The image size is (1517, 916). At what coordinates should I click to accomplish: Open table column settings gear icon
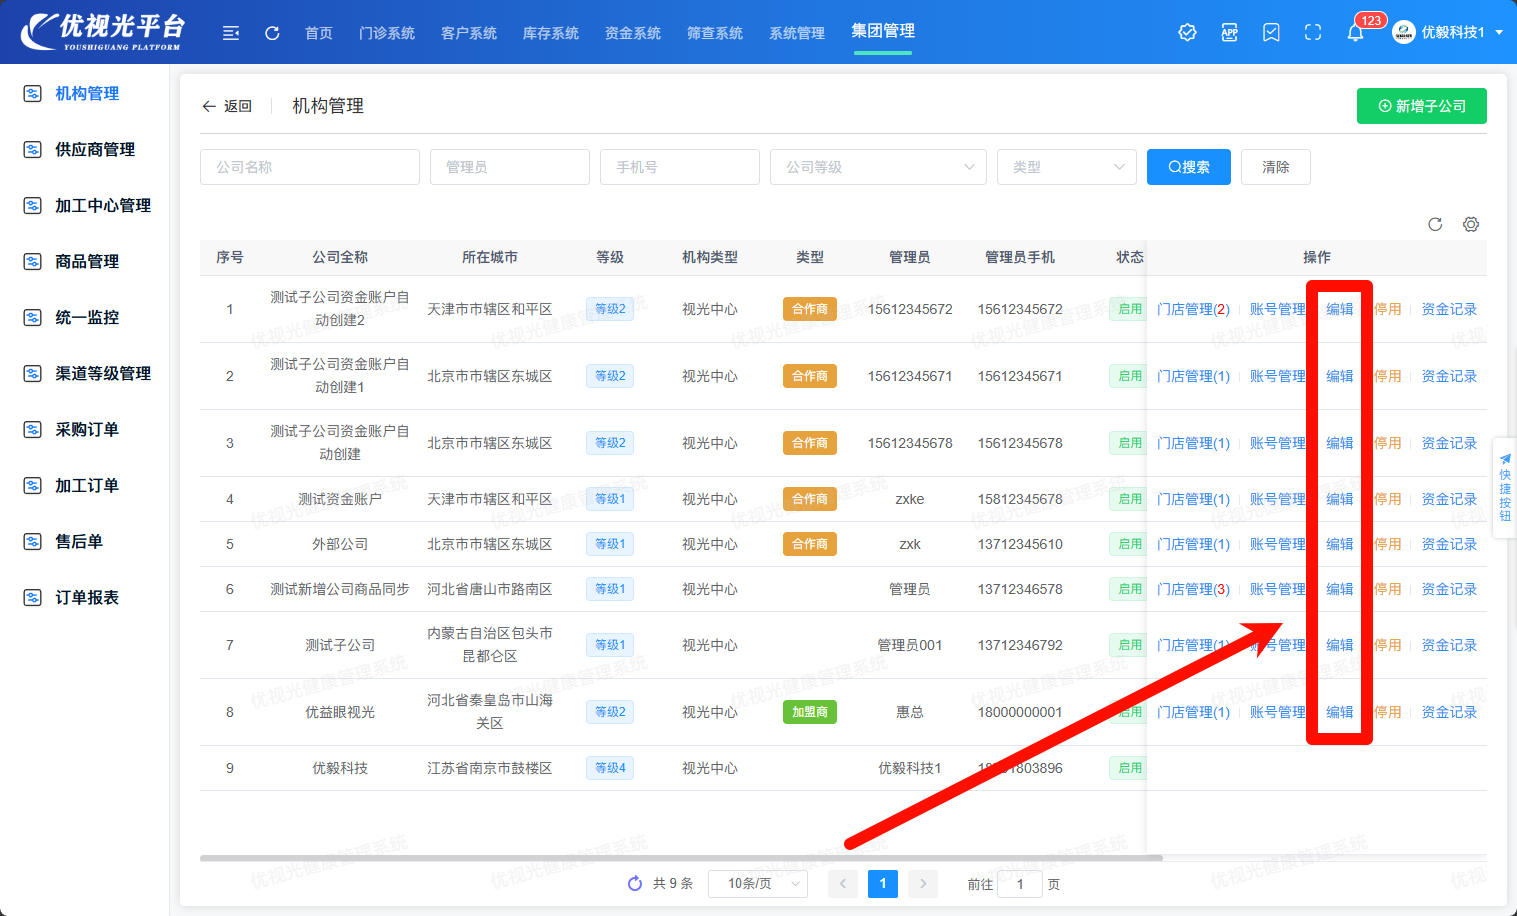pos(1471,224)
